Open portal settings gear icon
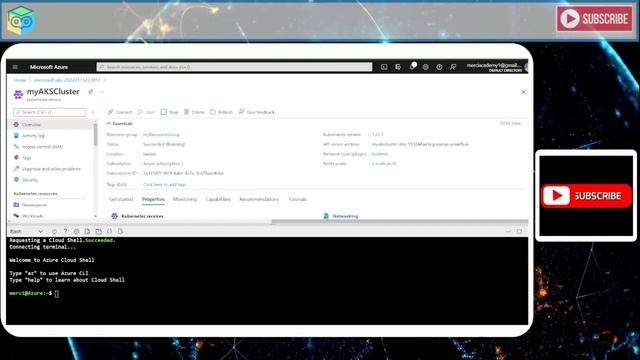The image size is (640, 360). coord(425,67)
